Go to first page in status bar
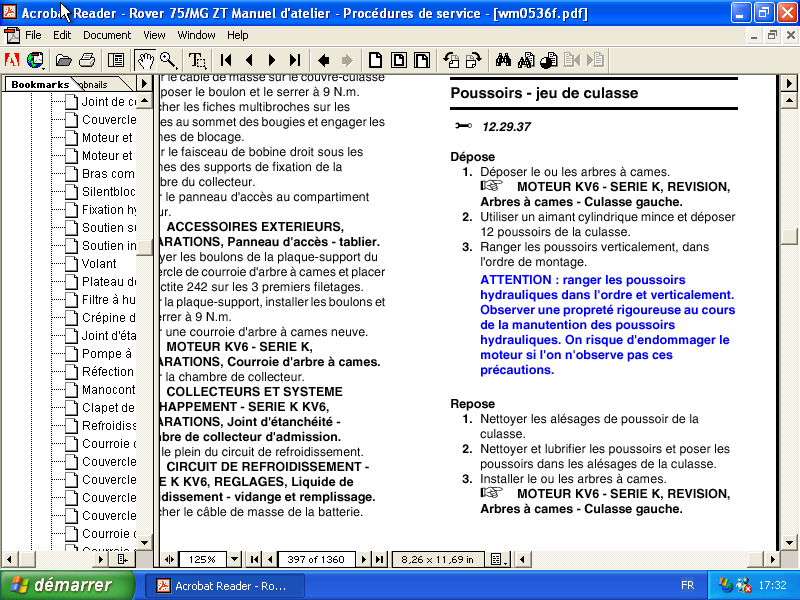Screen dimensions: 800x600 coord(254,559)
